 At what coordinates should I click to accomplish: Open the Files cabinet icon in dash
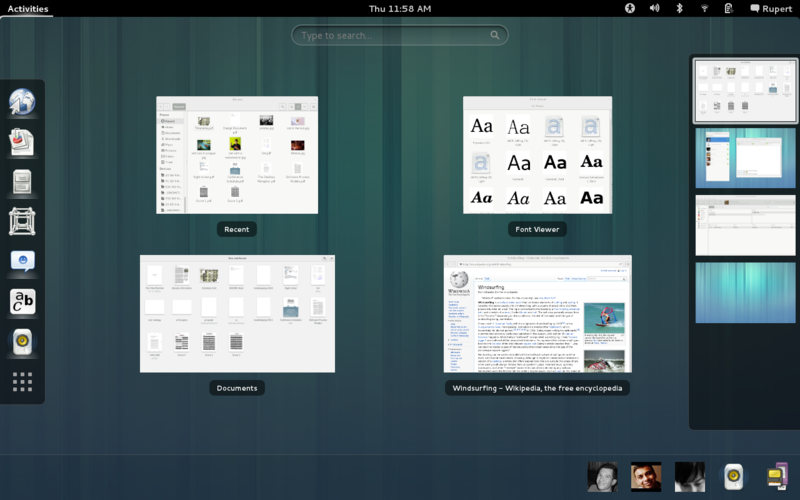tap(22, 182)
